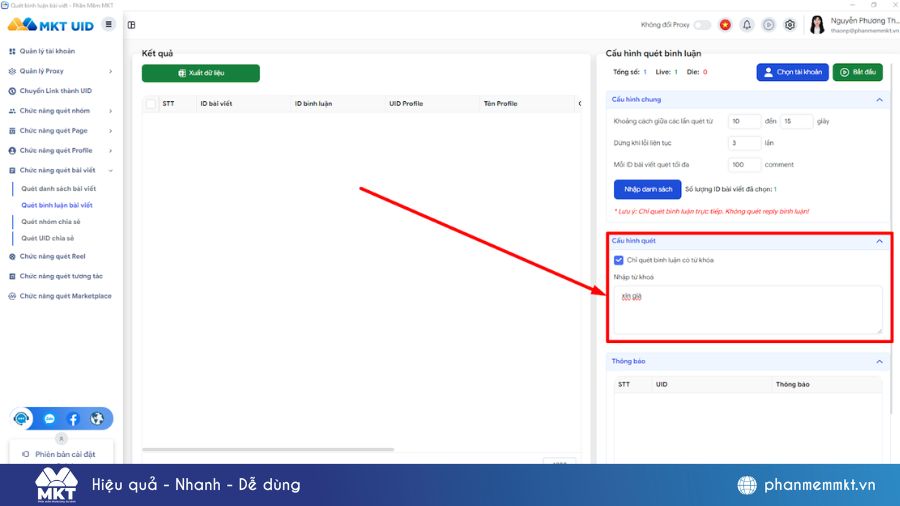
Task: Click the Nhập từ khoá keyword textarea
Action: coord(748,310)
